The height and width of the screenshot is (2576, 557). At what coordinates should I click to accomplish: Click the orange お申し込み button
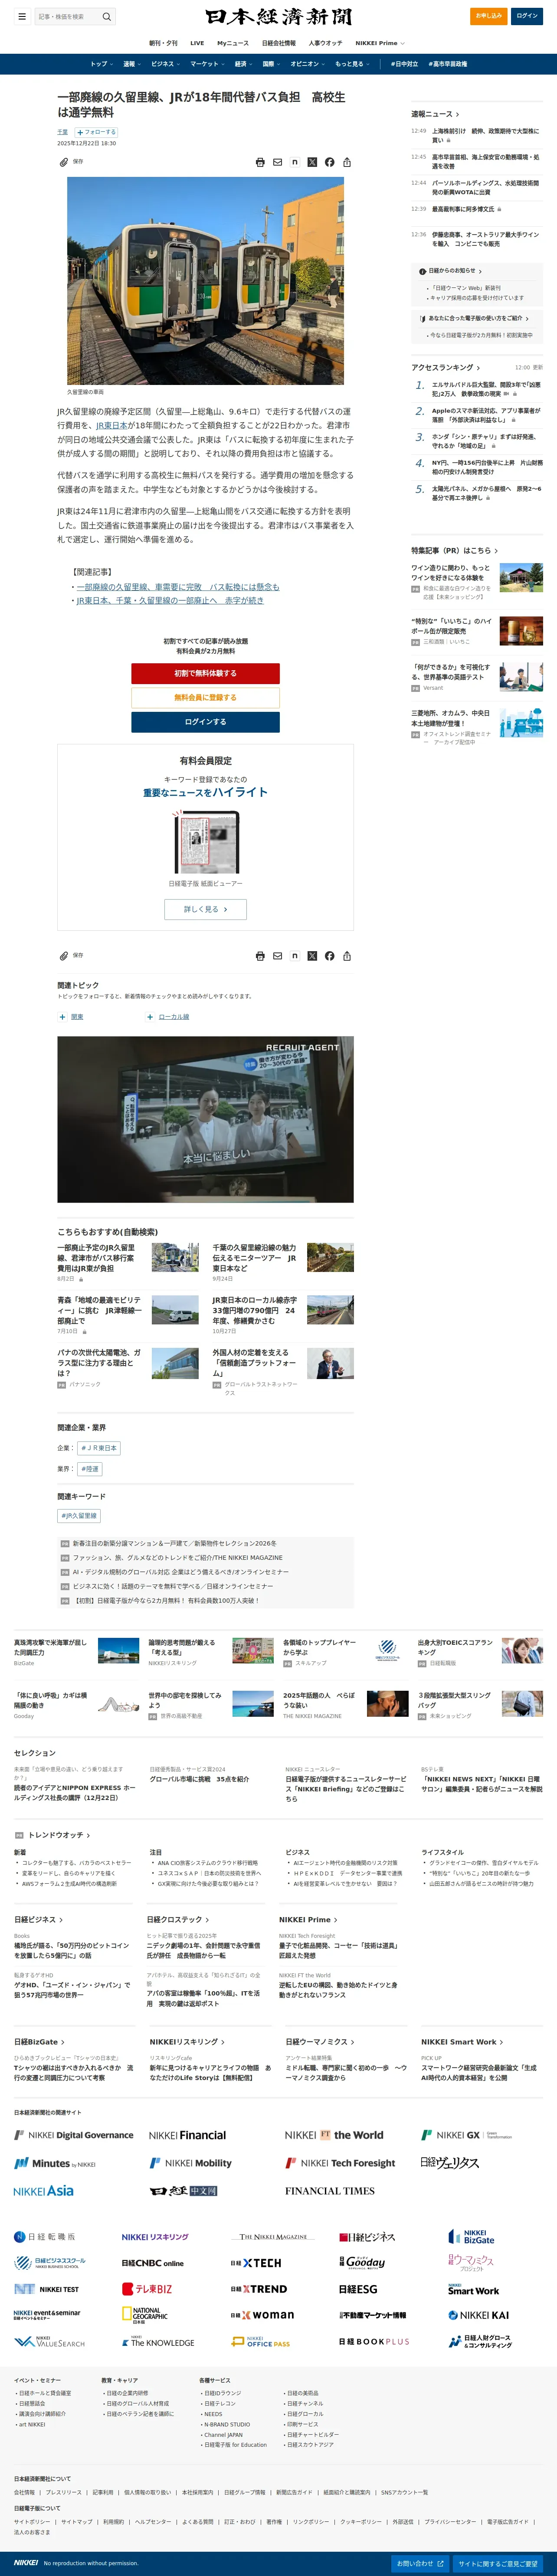[x=489, y=16]
